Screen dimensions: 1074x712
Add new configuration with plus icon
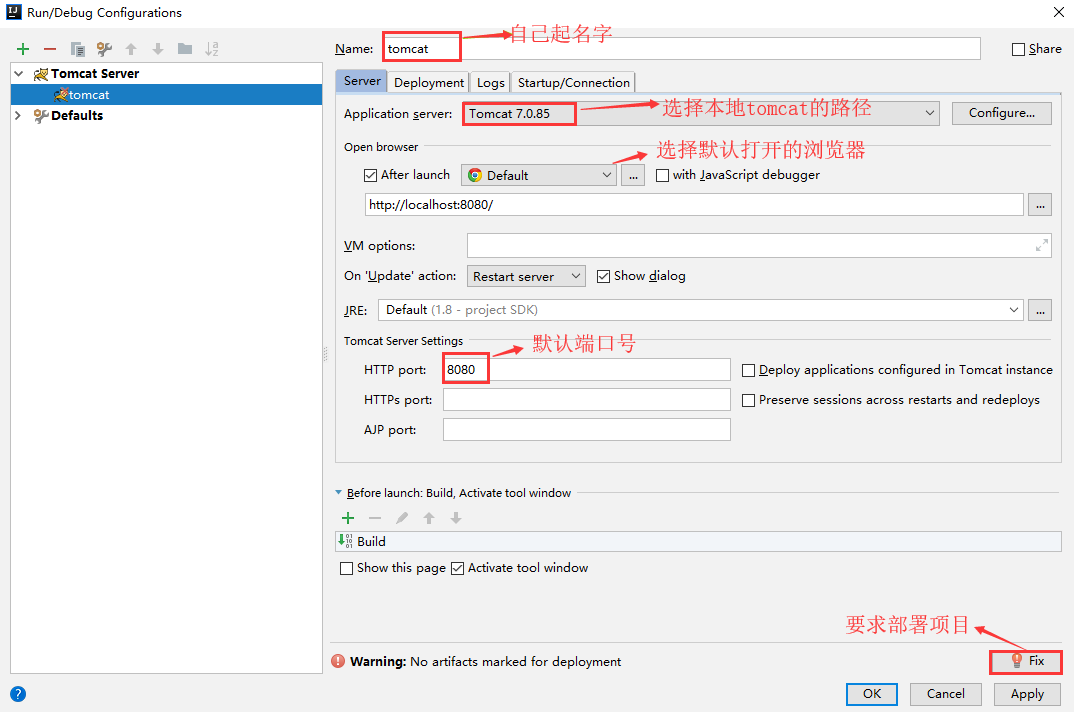coord(23,49)
